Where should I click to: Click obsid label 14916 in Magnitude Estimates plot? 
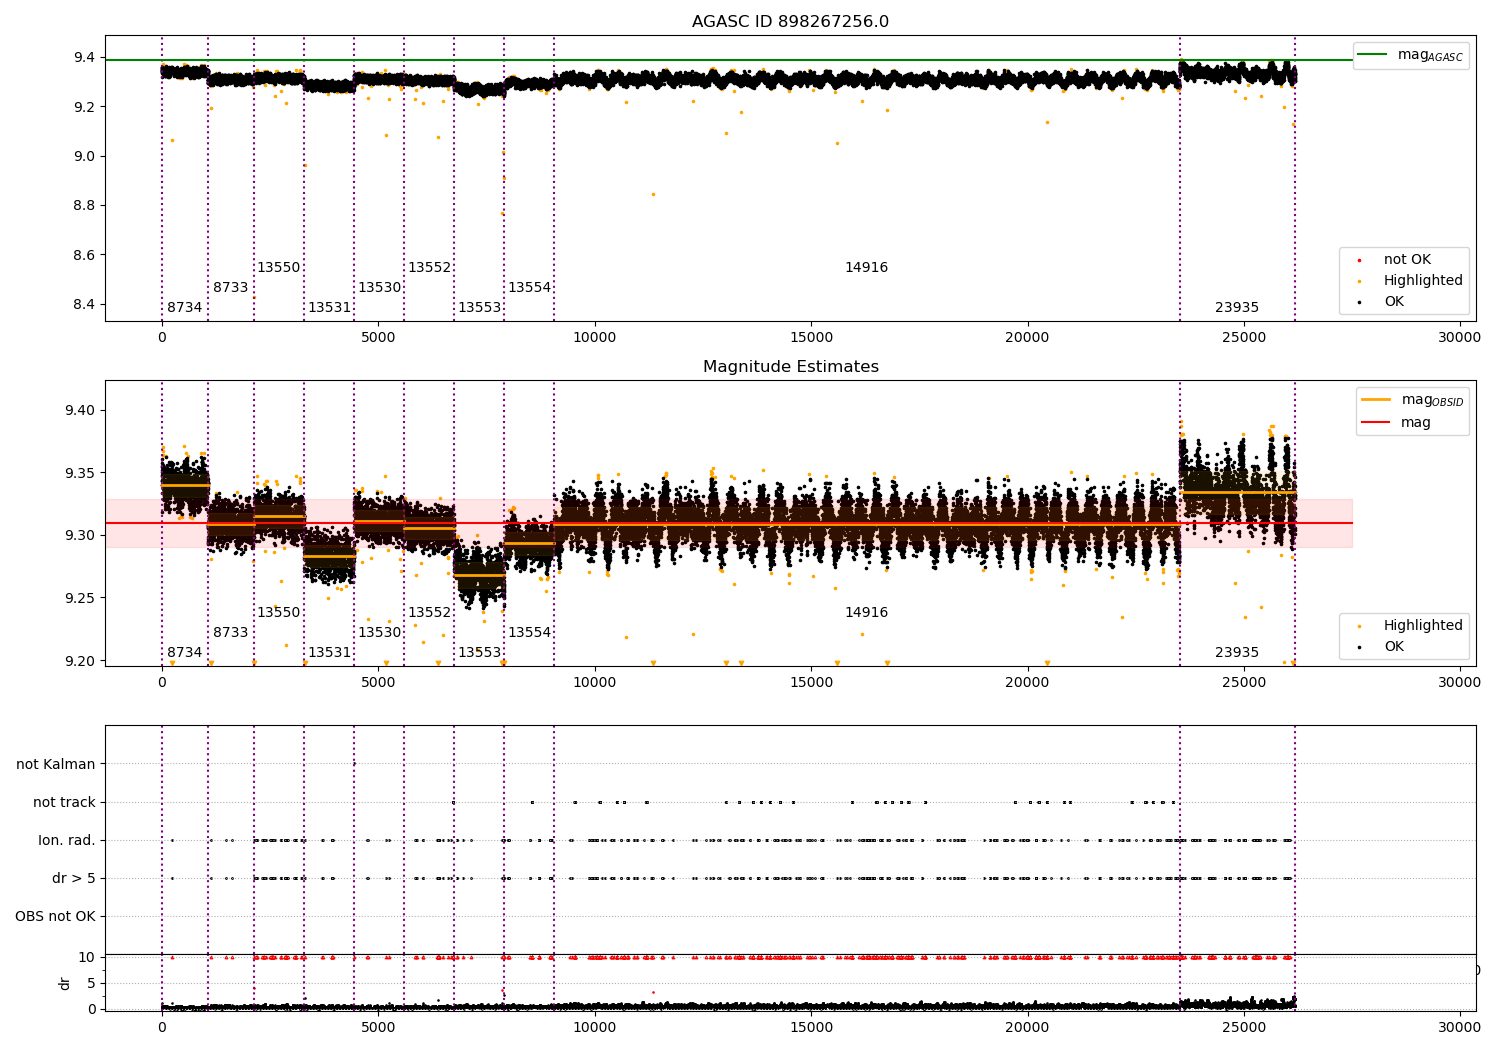click(866, 613)
